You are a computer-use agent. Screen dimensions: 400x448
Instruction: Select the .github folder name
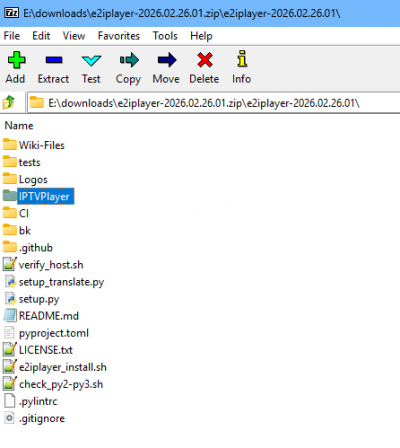click(x=36, y=248)
